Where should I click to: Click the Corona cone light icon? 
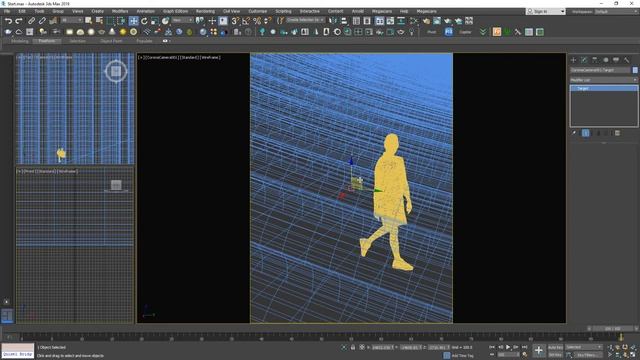[x=112, y=32]
